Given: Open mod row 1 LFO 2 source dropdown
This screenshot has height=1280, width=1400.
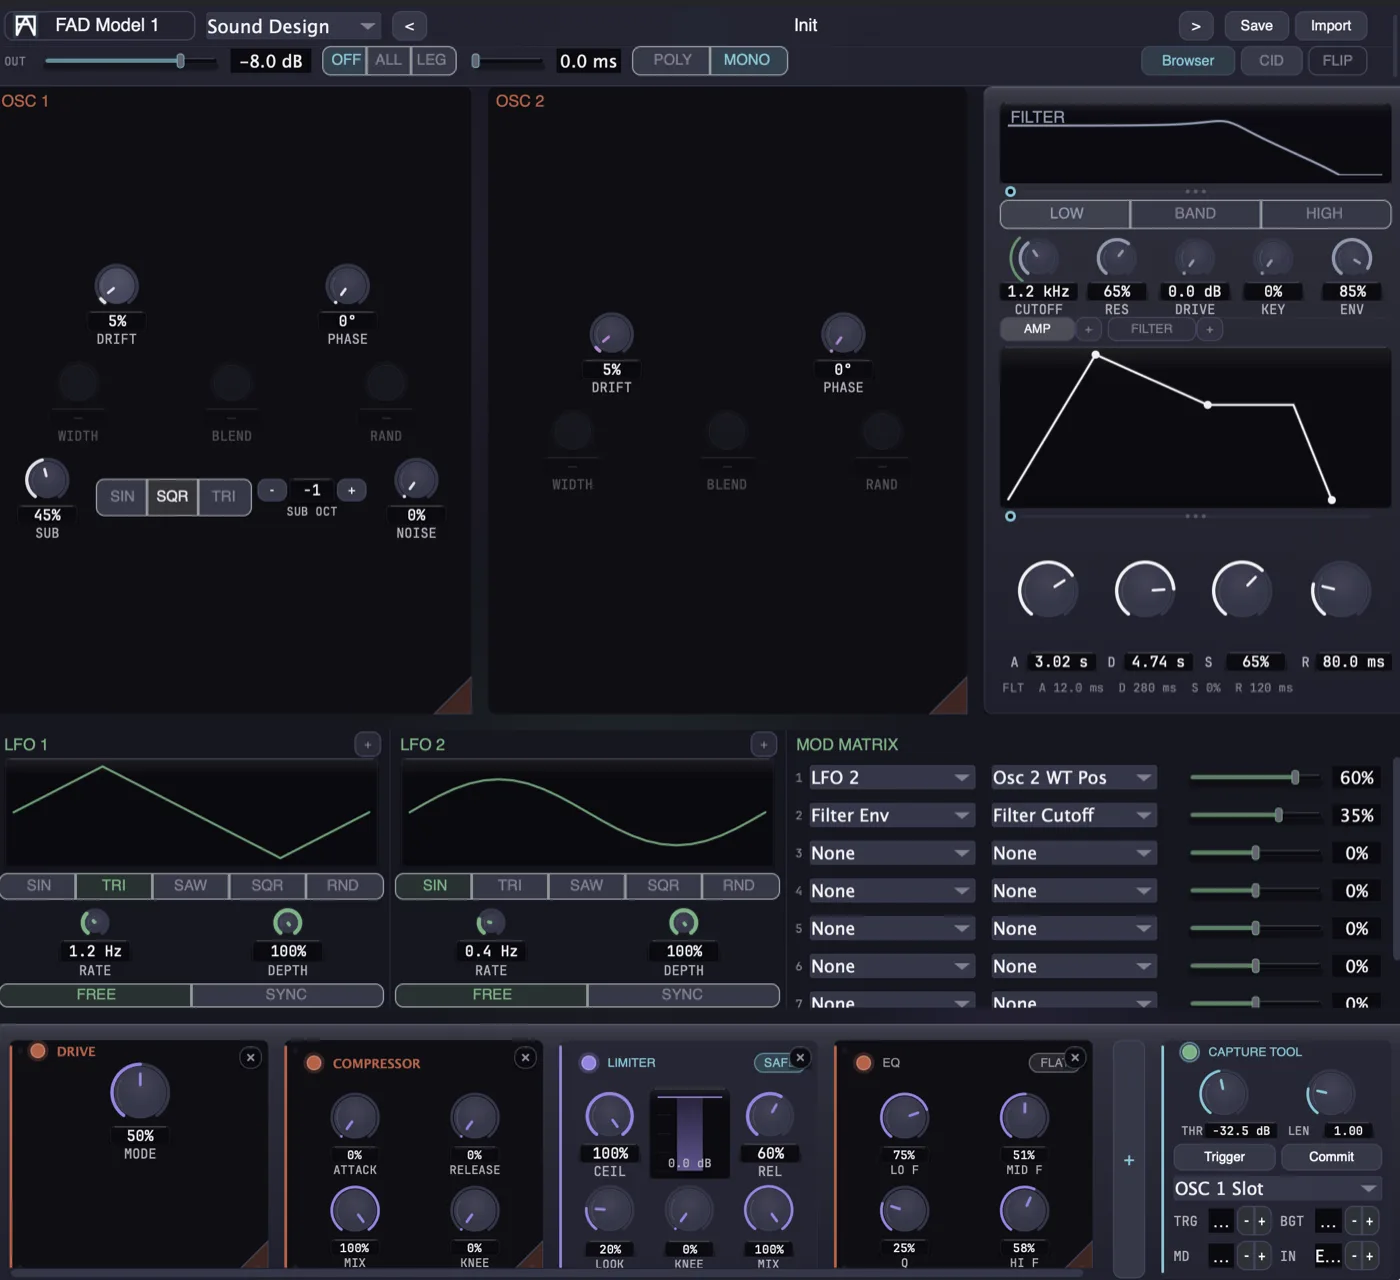Looking at the screenshot, I should [x=891, y=778].
